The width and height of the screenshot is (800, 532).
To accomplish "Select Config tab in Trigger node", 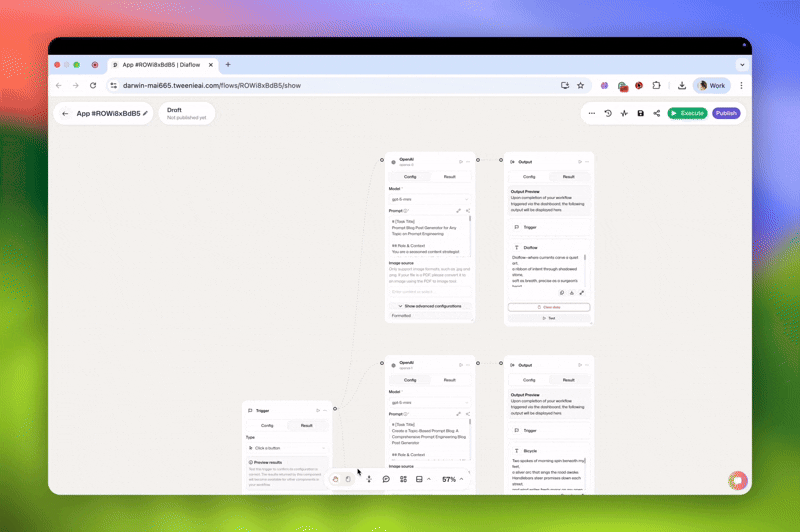I will (x=267, y=425).
